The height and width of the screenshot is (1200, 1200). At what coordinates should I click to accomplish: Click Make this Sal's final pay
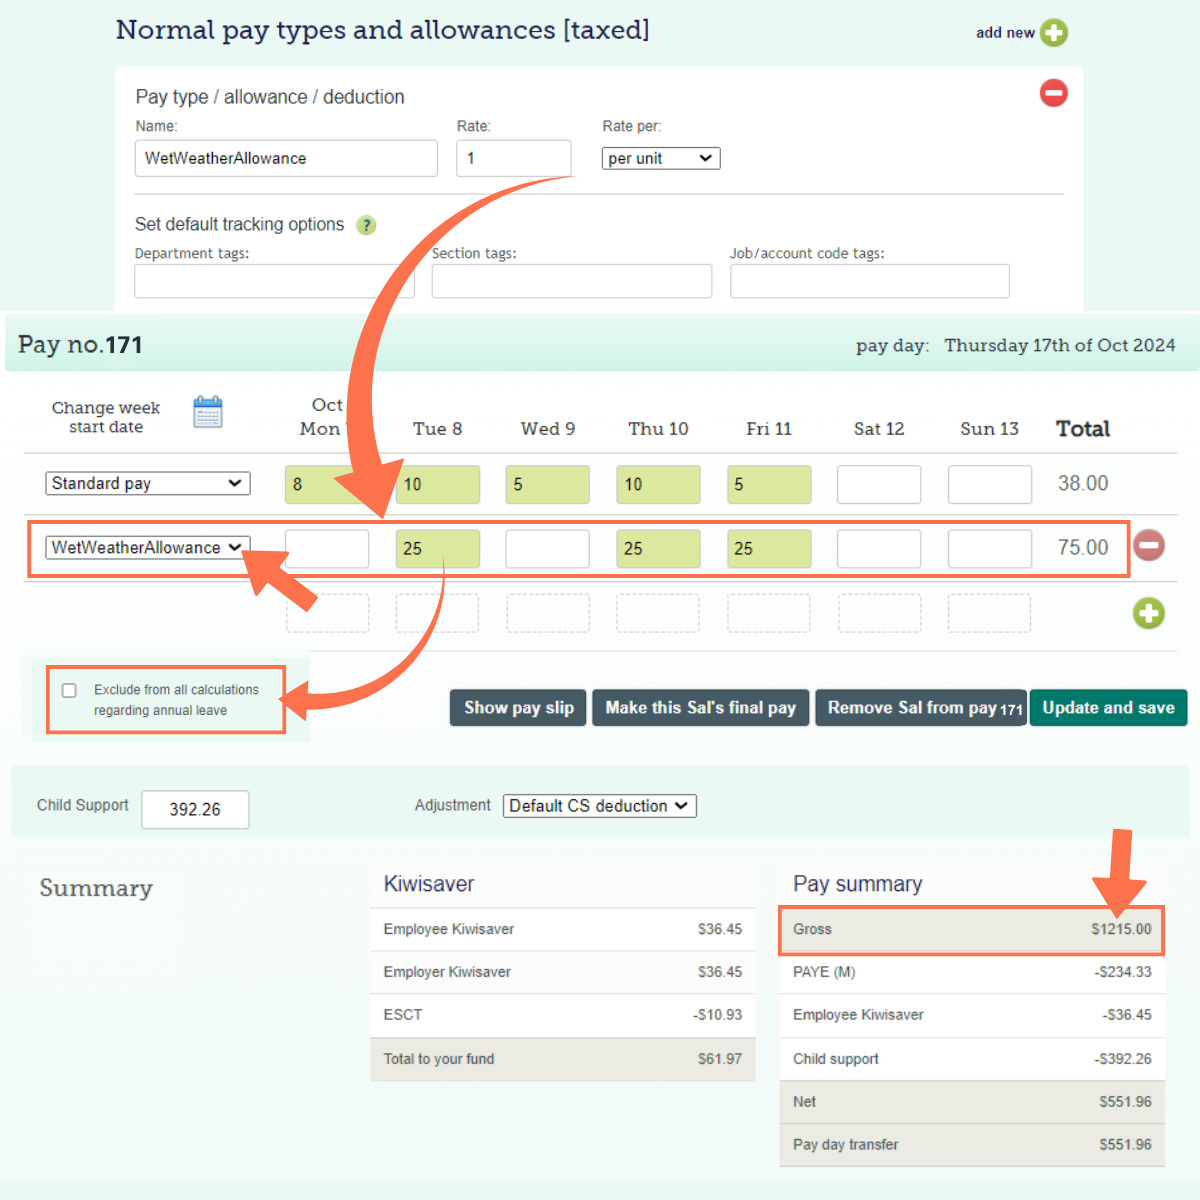click(700, 707)
